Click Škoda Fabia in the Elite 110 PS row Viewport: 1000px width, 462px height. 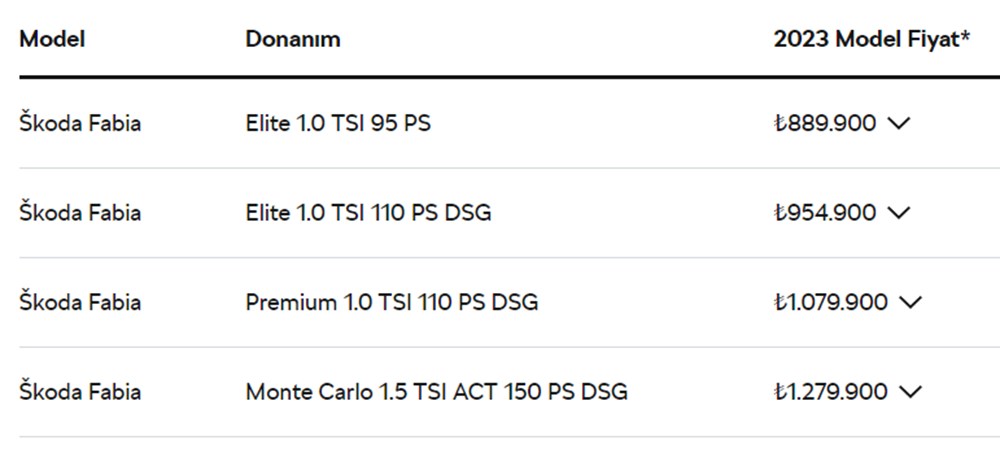point(80,213)
